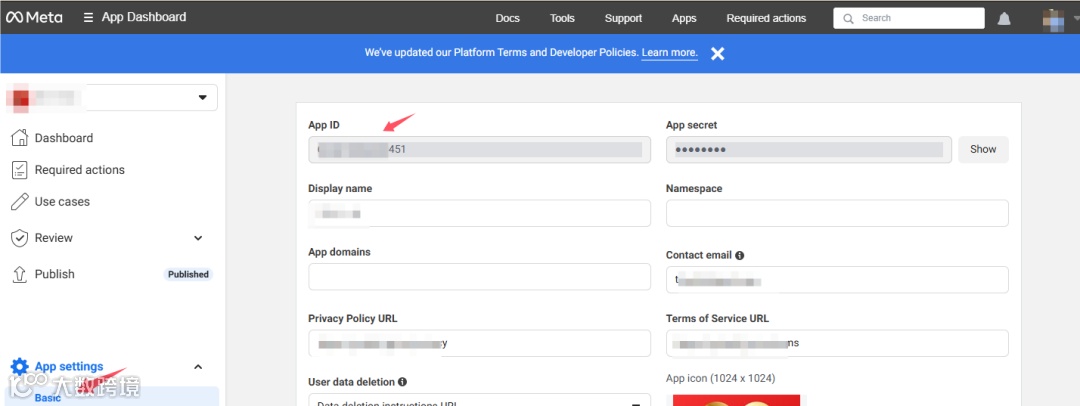
Task: Show the App secret
Action: pyautogui.click(x=983, y=150)
